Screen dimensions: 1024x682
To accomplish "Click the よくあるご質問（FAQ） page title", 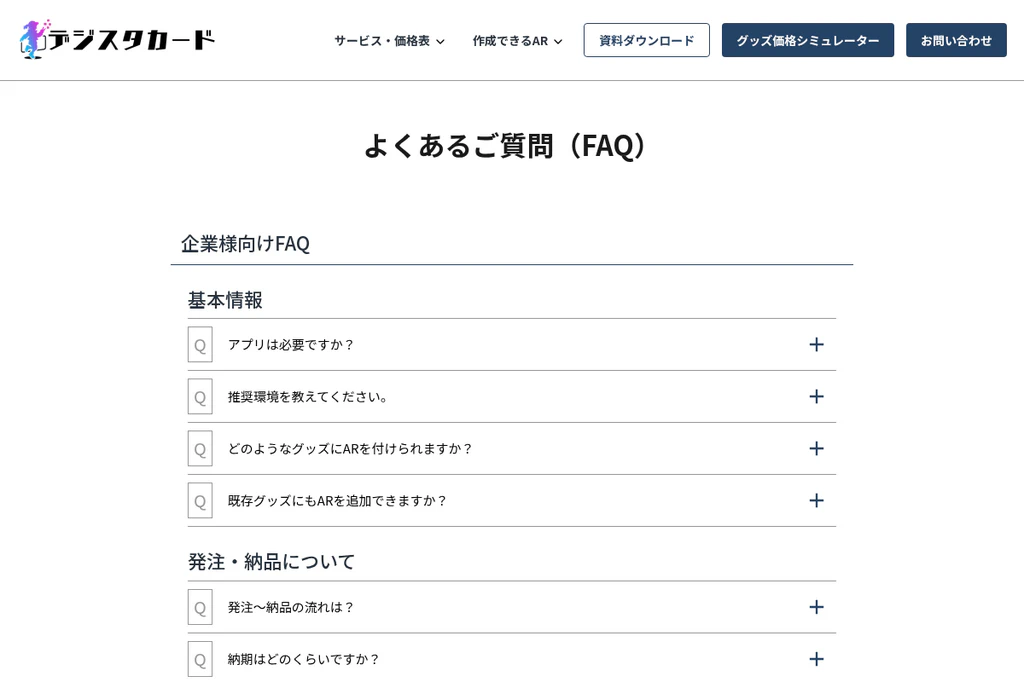I will (x=504, y=145).
